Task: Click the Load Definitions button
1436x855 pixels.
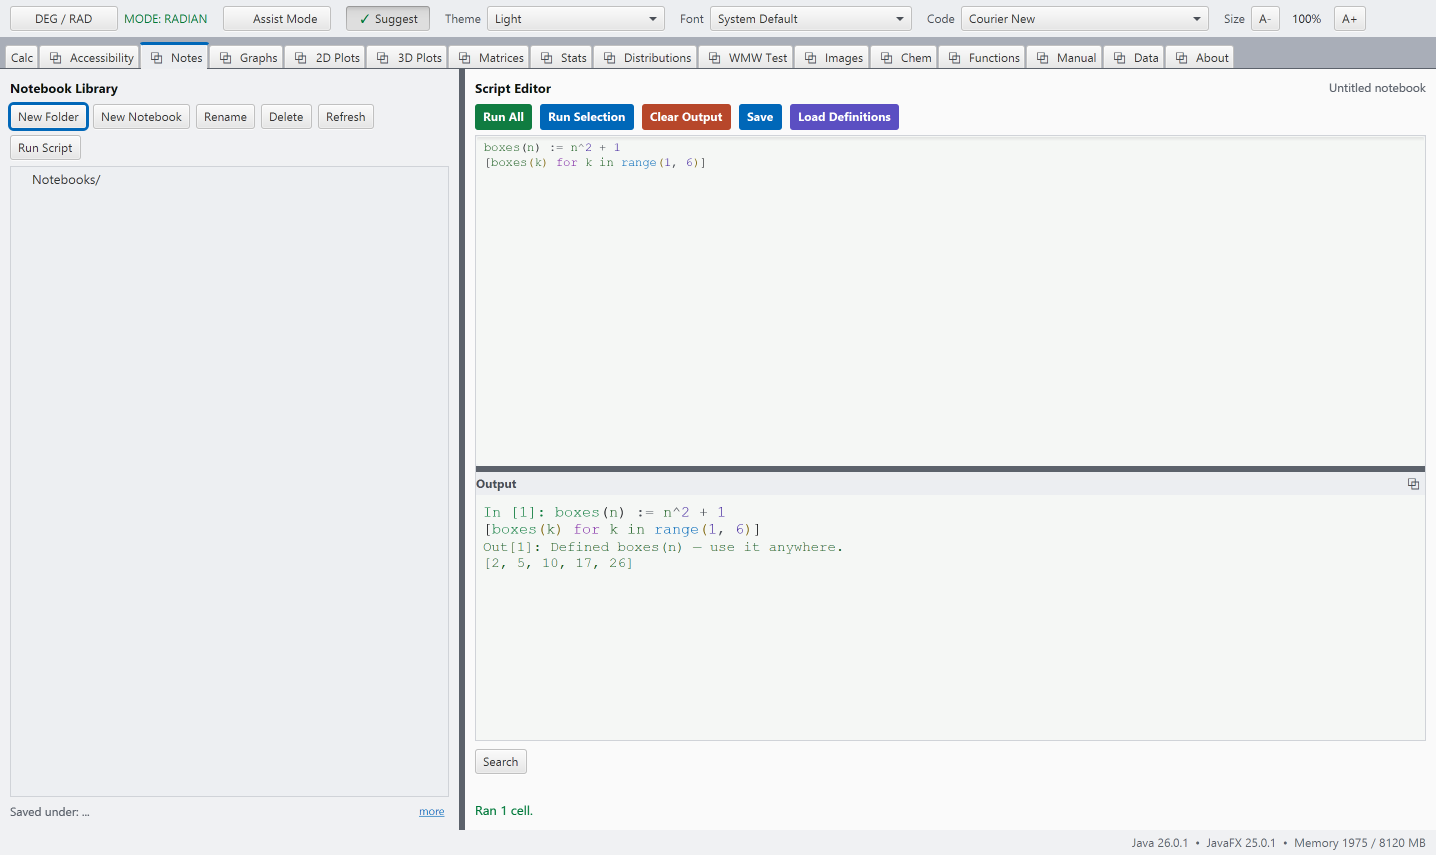Action: pos(844,117)
